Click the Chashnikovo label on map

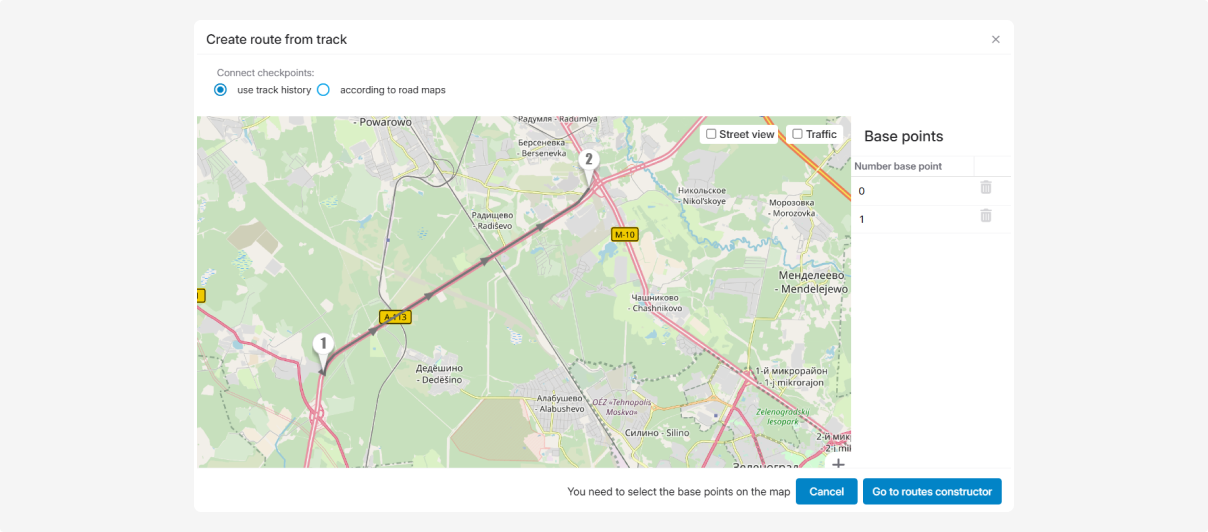point(656,303)
